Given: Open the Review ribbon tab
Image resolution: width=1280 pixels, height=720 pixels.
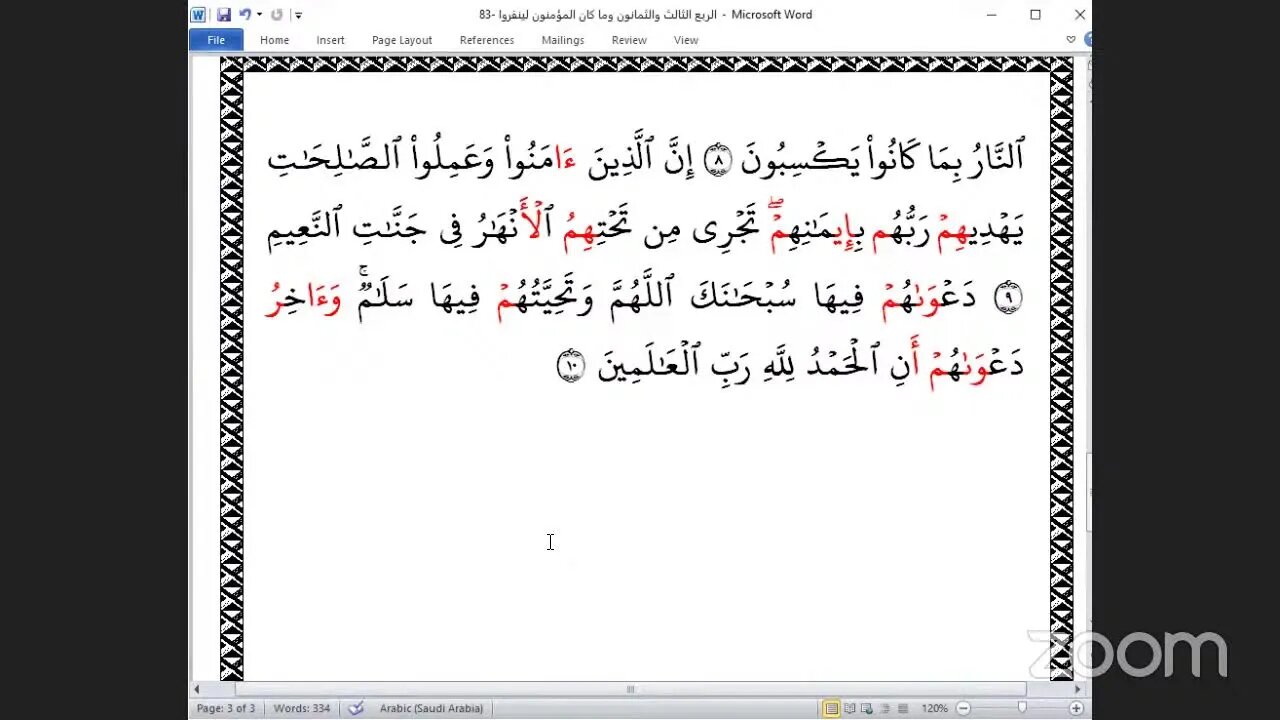Looking at the screenshot, I should point(629,40).
